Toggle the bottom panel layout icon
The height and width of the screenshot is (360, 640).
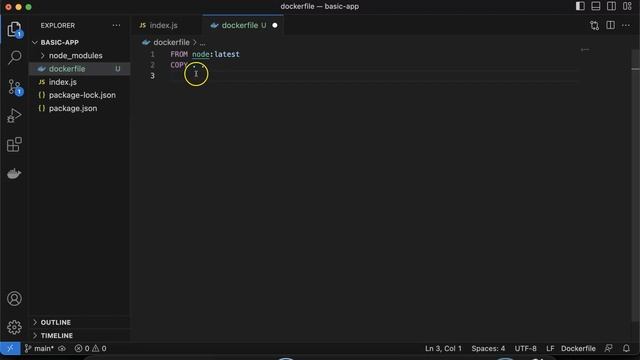point(596,6)
